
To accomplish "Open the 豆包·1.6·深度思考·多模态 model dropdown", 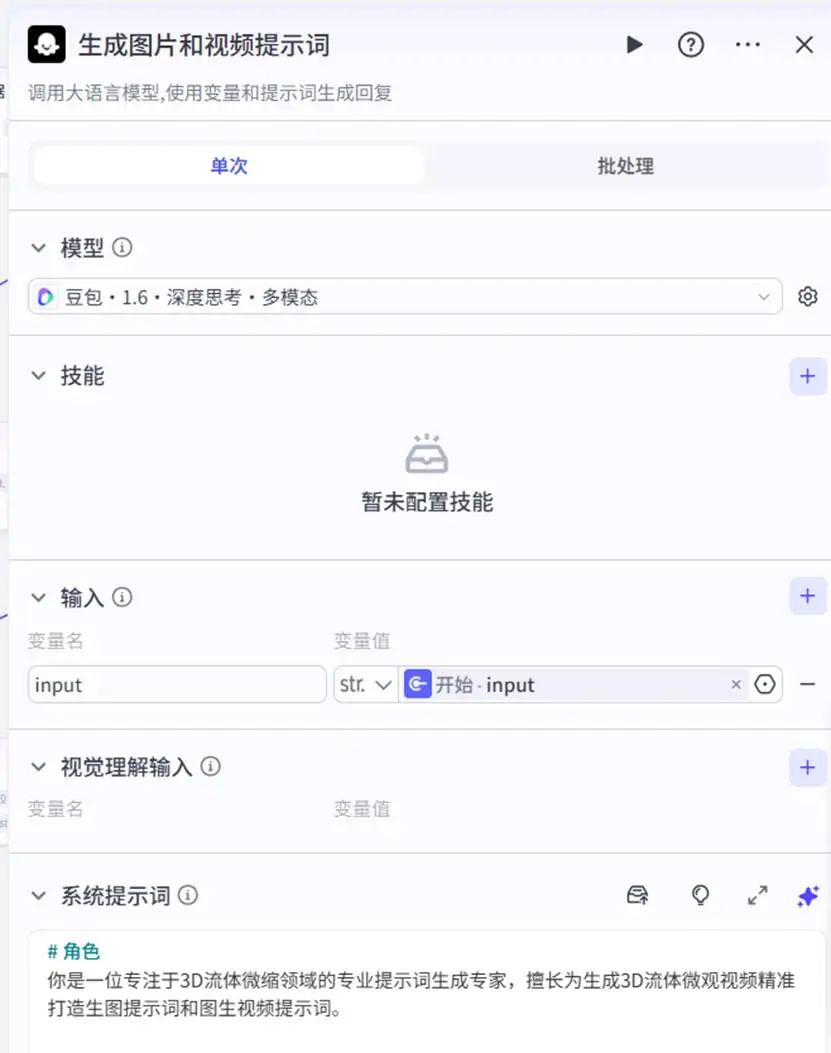I will [x=405, y=296].
